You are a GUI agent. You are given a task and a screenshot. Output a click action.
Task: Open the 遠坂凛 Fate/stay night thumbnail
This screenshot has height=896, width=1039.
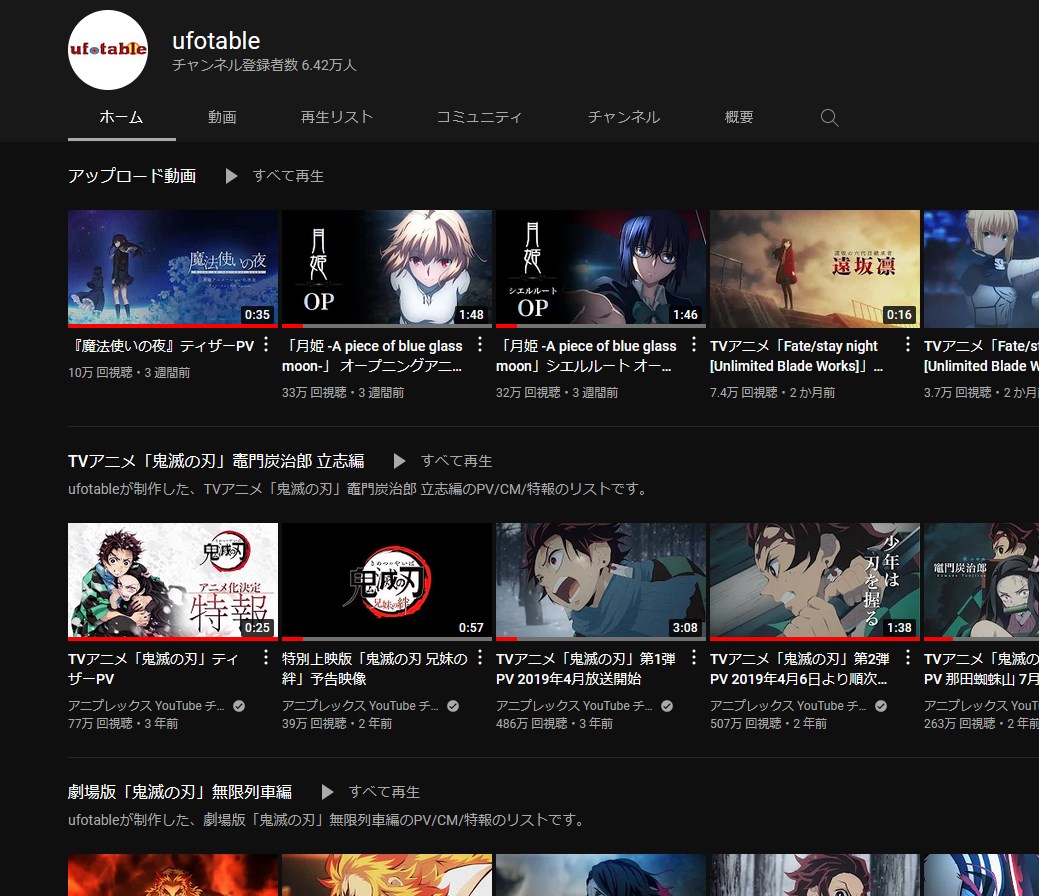(814, 268)
